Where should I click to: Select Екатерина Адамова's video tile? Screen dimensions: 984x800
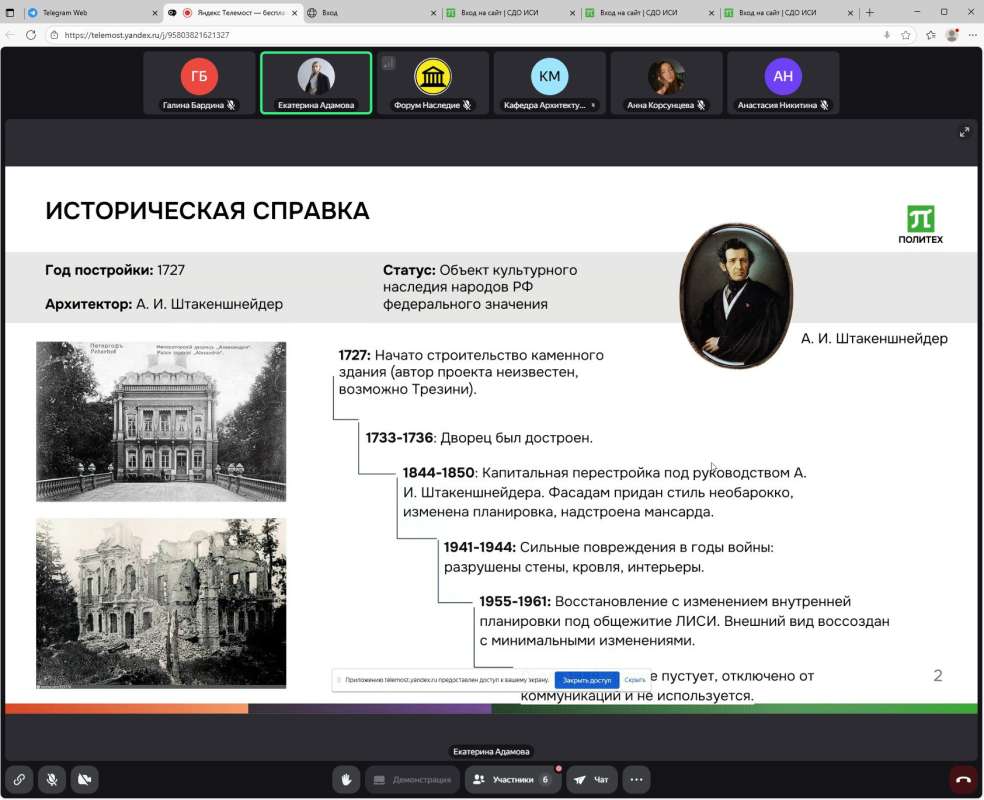pyautogui.click(x=316, y=83)
